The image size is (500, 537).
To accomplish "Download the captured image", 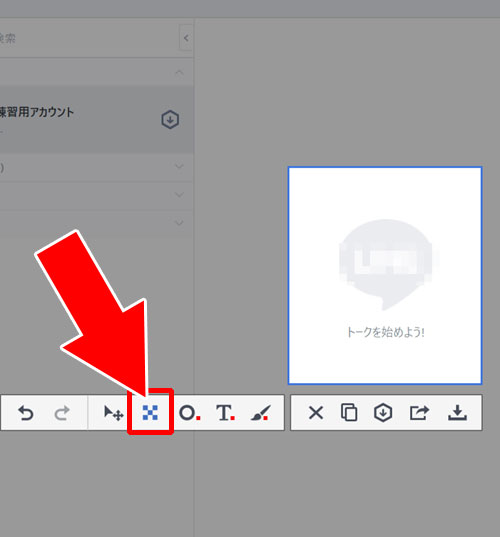I will coord(458,413).
